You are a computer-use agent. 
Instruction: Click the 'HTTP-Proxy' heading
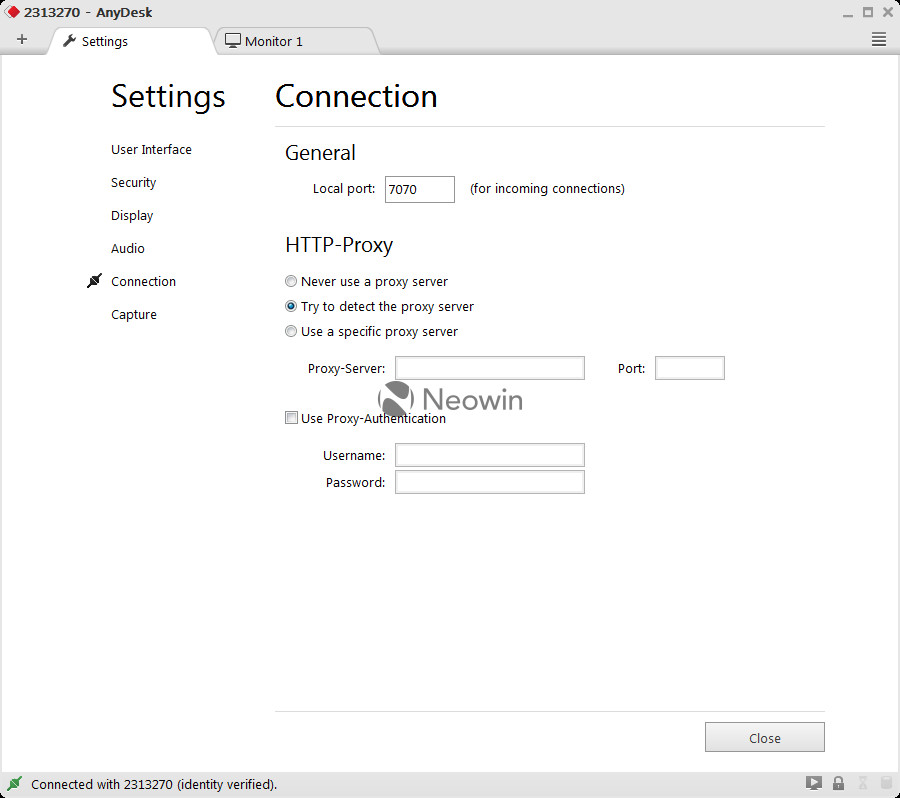tap(339, 245)
